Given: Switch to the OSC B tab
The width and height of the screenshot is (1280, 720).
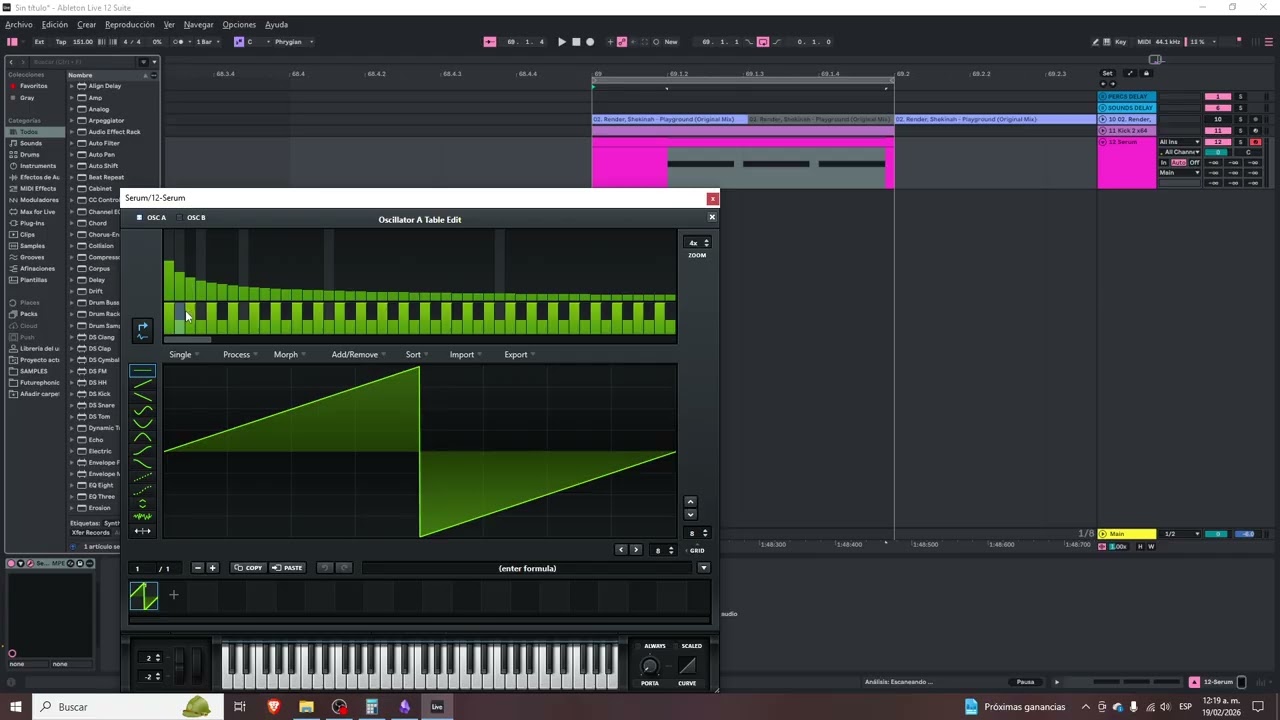Looking at the screenshot, I should [191, 217].
